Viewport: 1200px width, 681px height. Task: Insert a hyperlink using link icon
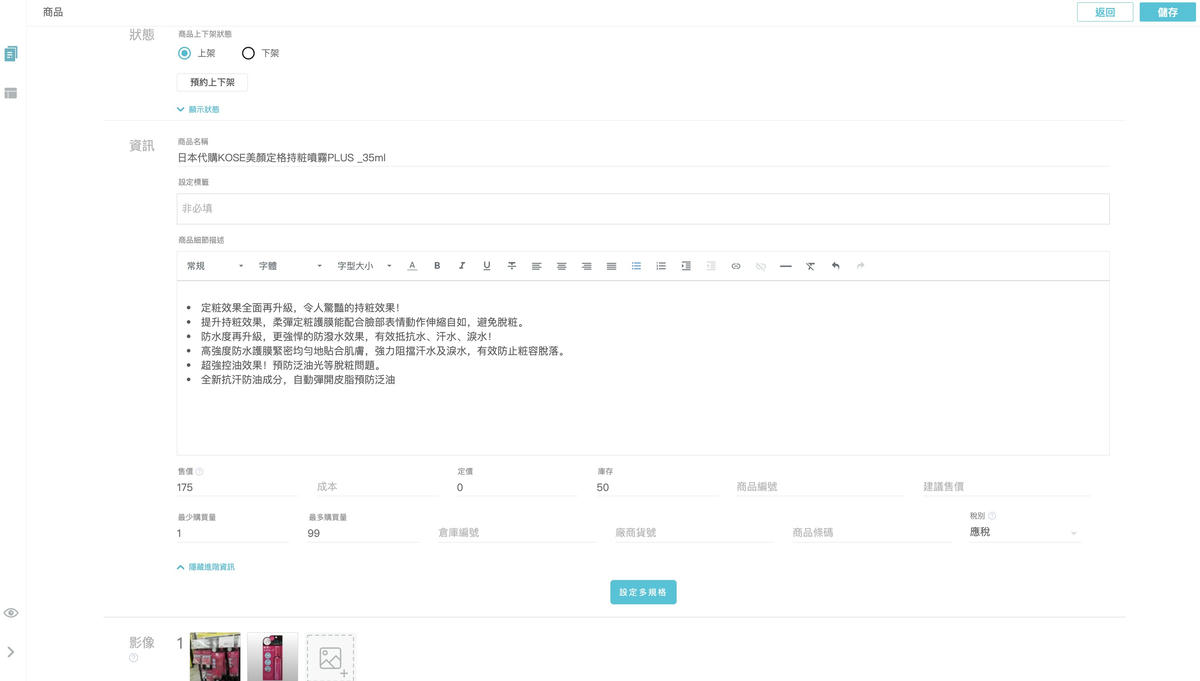736,266
